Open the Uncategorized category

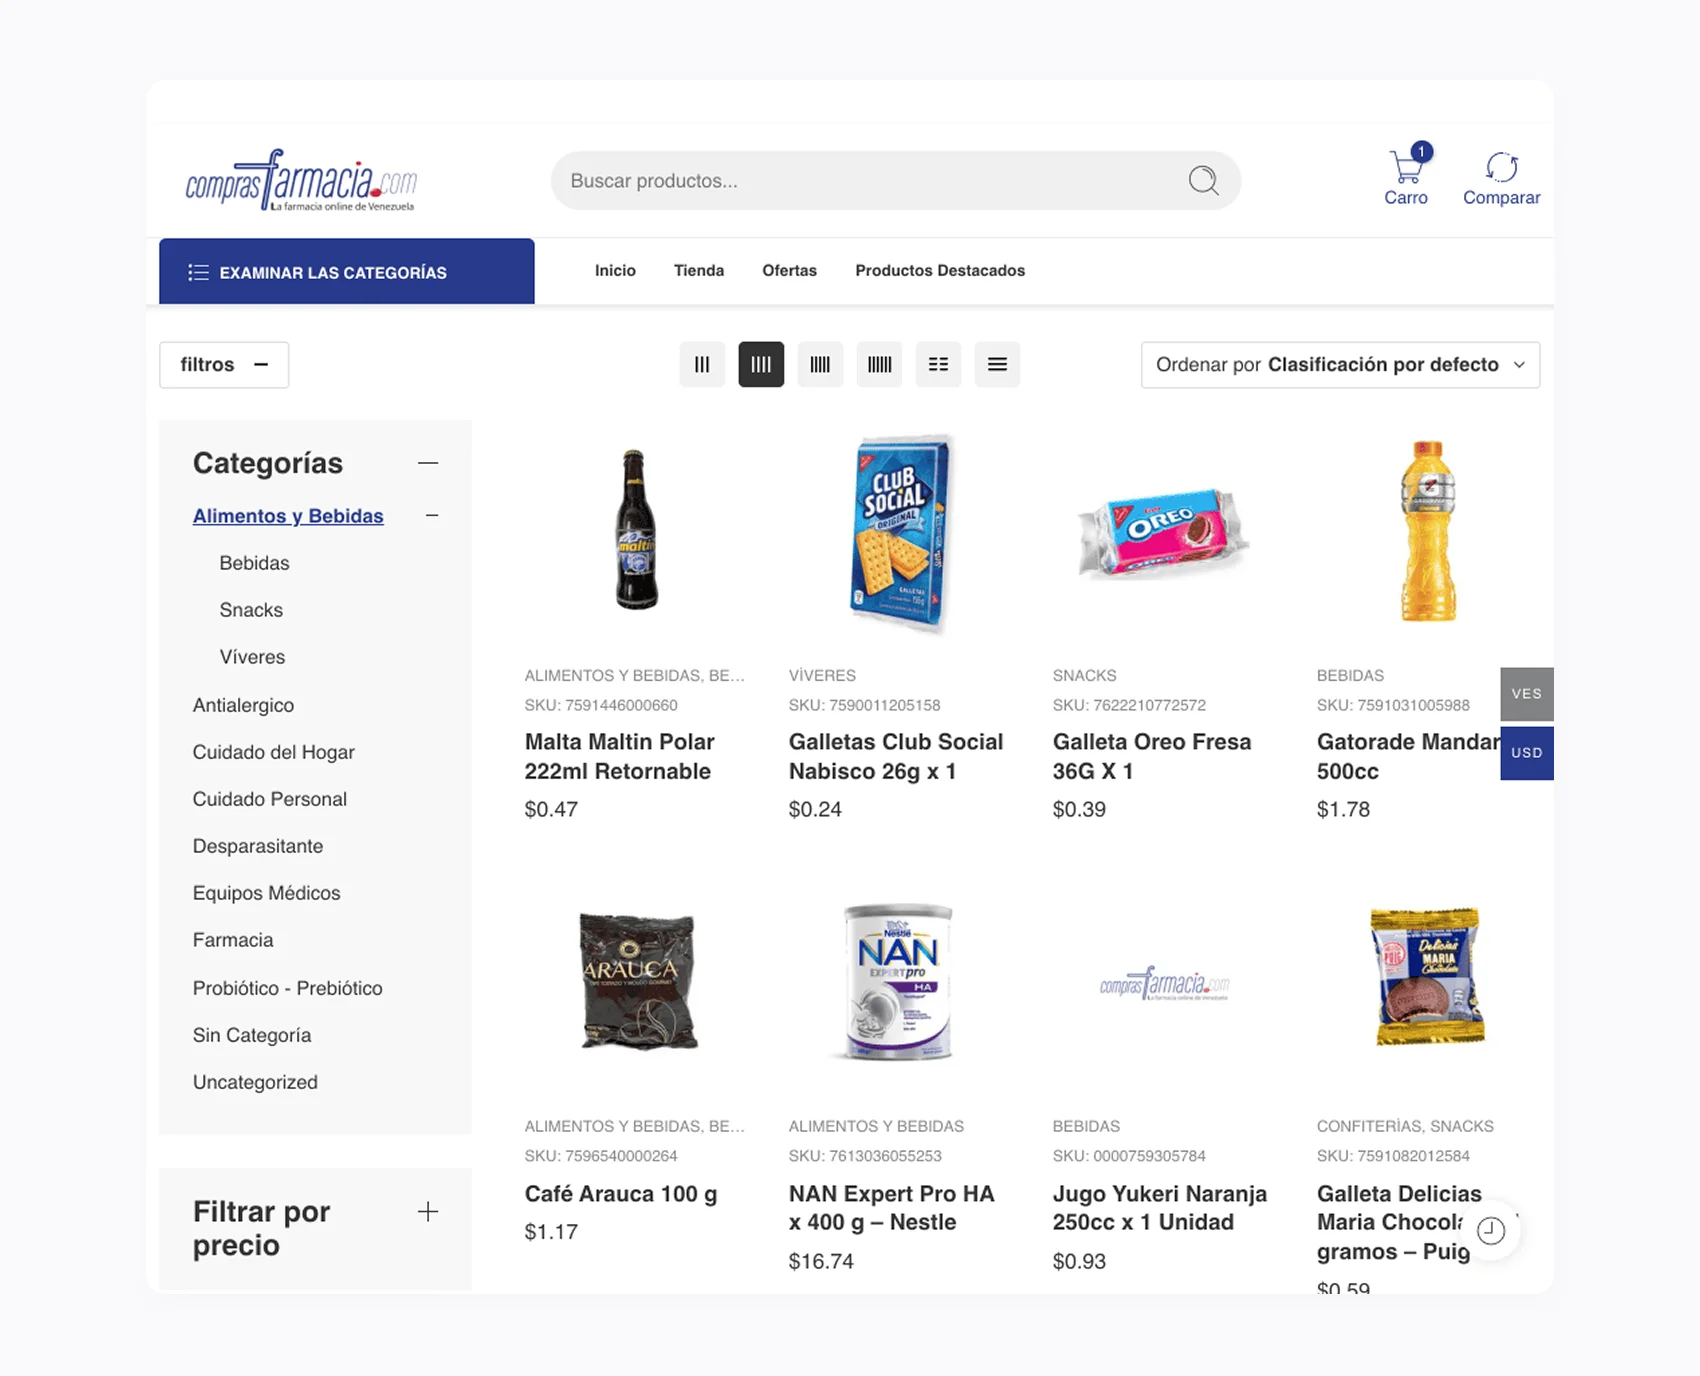tap(255, 1082)
